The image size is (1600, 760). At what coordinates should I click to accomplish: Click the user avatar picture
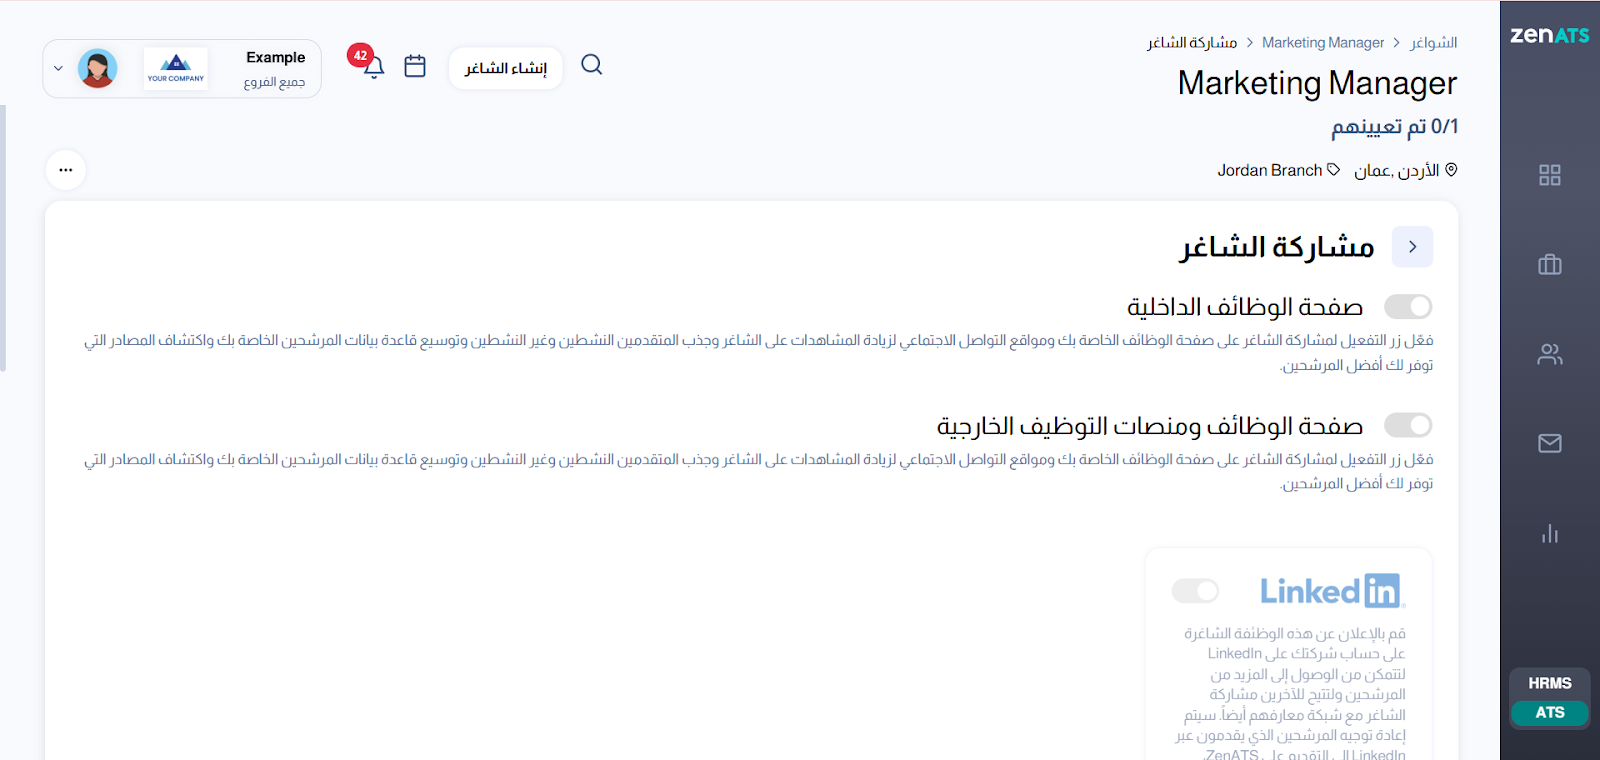(98, 69)
